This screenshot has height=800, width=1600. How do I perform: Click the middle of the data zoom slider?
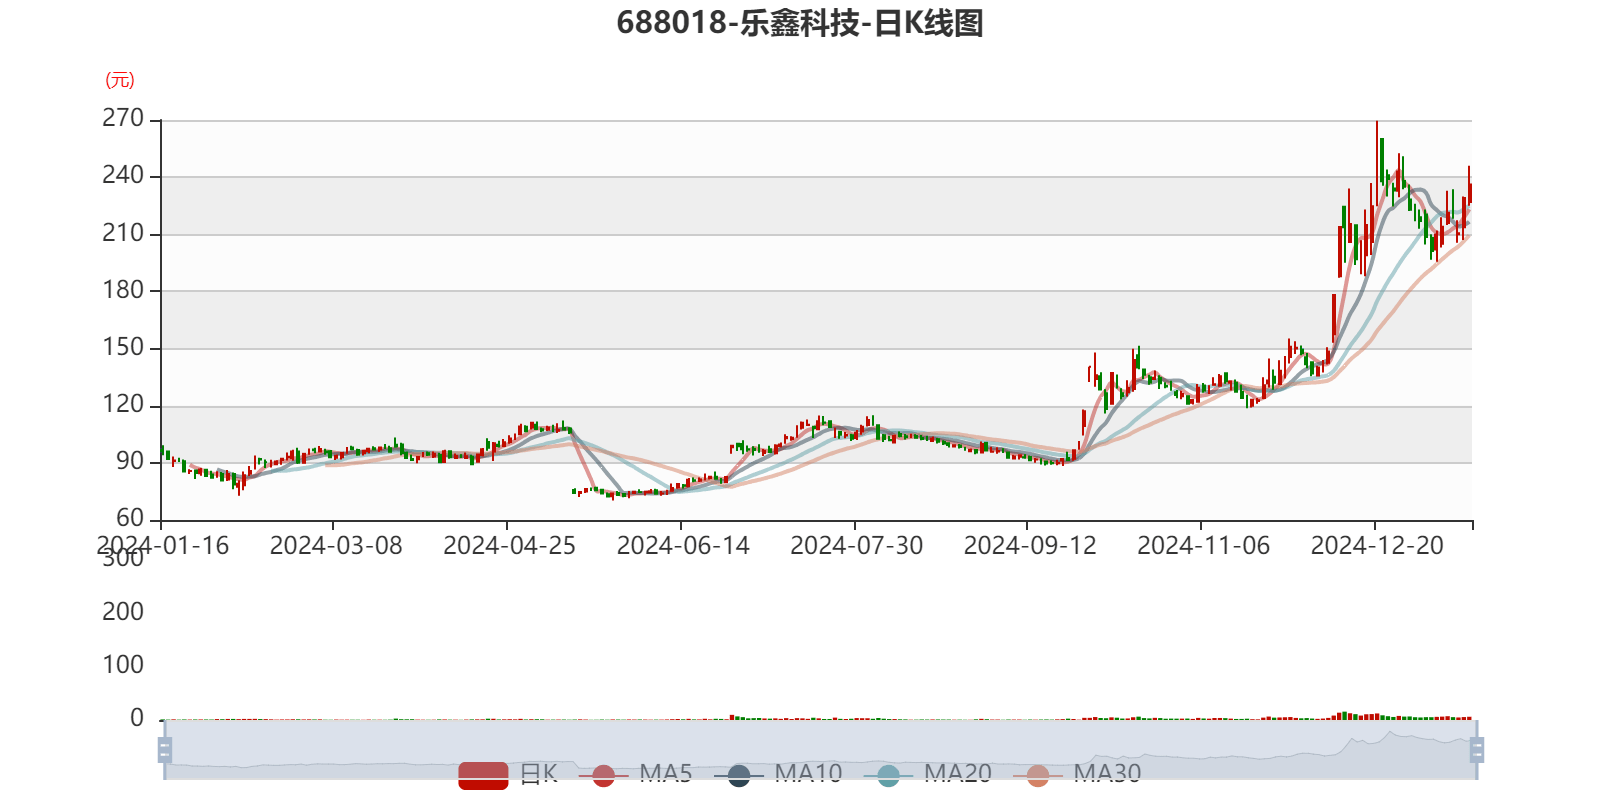(x=820, y=749)
